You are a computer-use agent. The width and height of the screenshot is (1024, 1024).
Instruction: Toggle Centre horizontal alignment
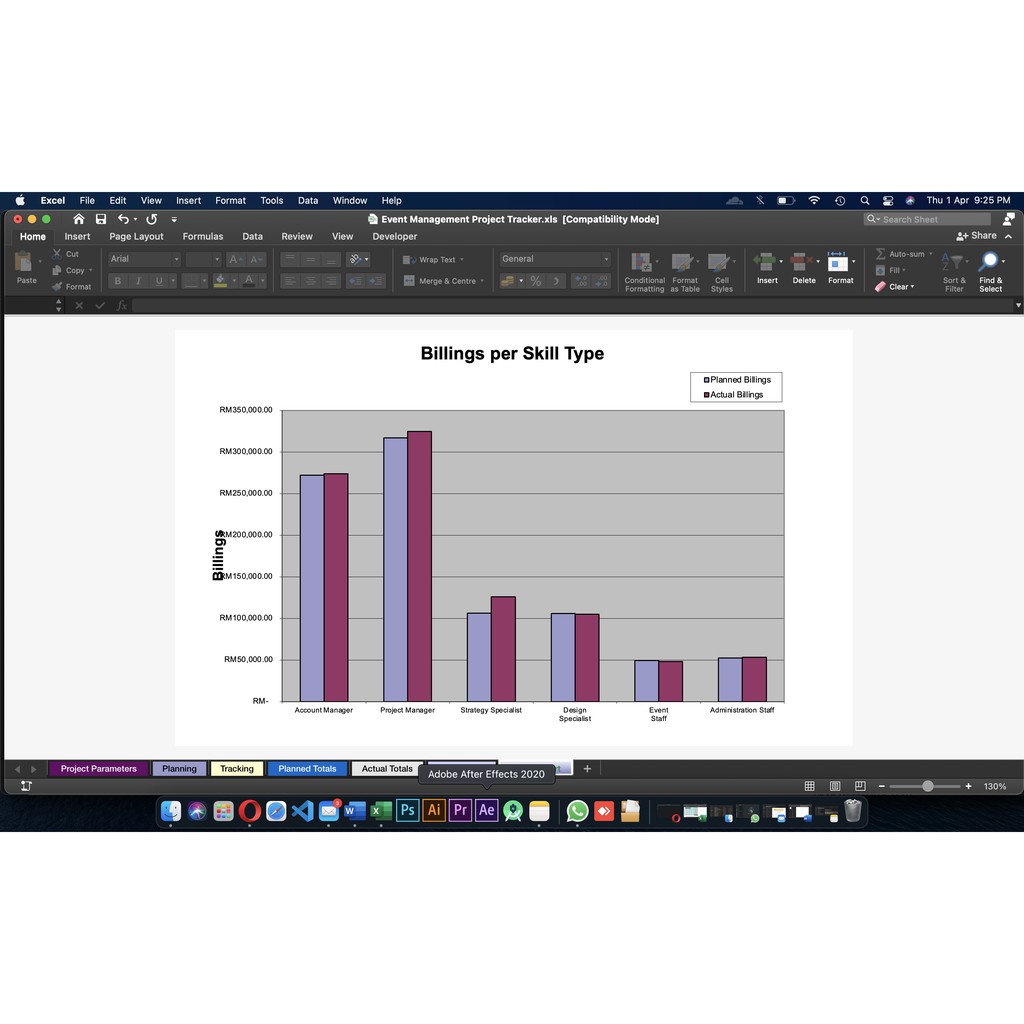(x=311, y=281)
